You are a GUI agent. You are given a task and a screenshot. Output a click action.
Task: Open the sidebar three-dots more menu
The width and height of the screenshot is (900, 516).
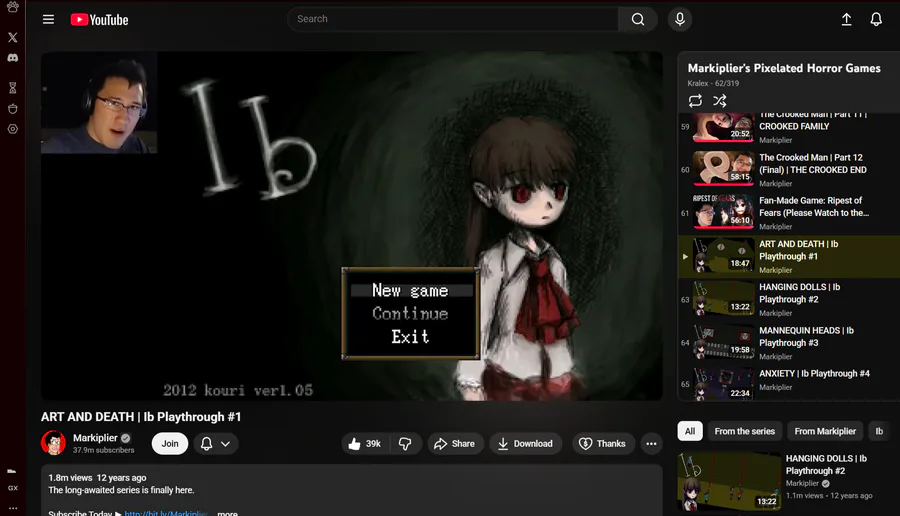tap(13, 508)
